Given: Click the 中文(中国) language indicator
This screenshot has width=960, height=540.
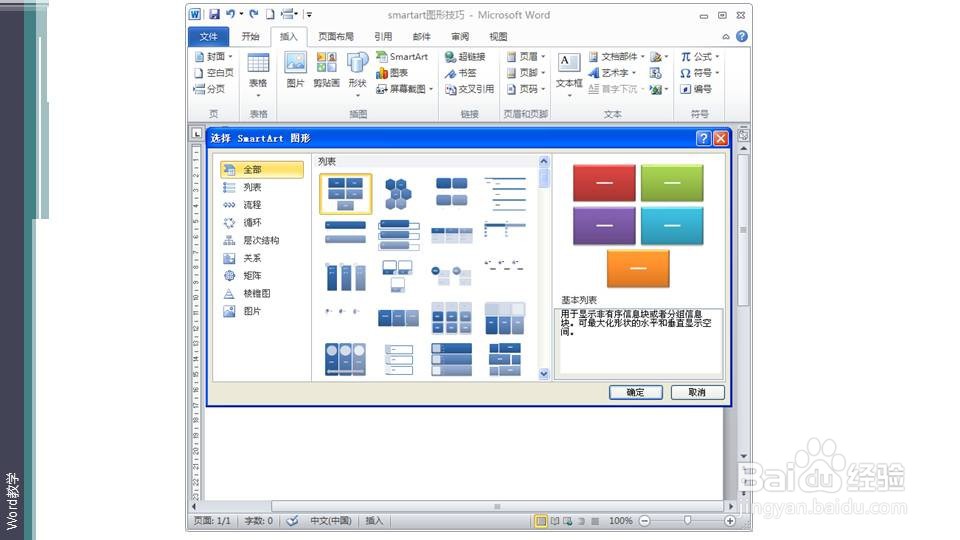Looking at the screenshot, I should point(331,521).
